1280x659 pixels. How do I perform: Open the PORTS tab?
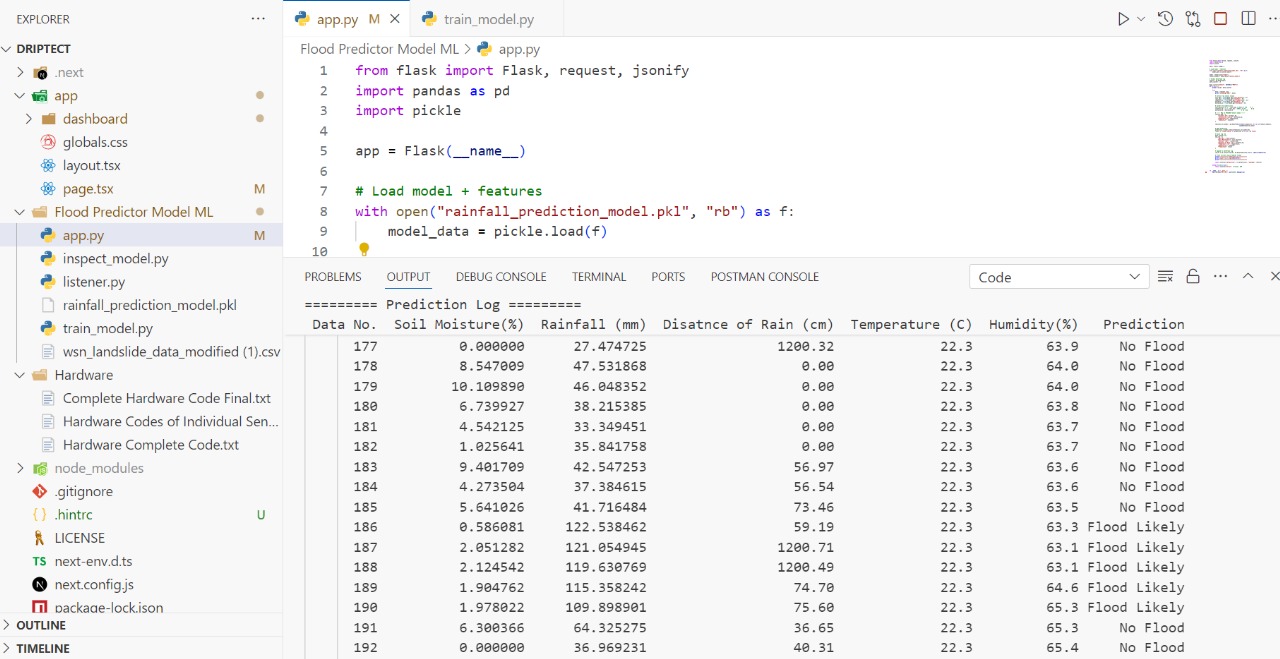668,277
